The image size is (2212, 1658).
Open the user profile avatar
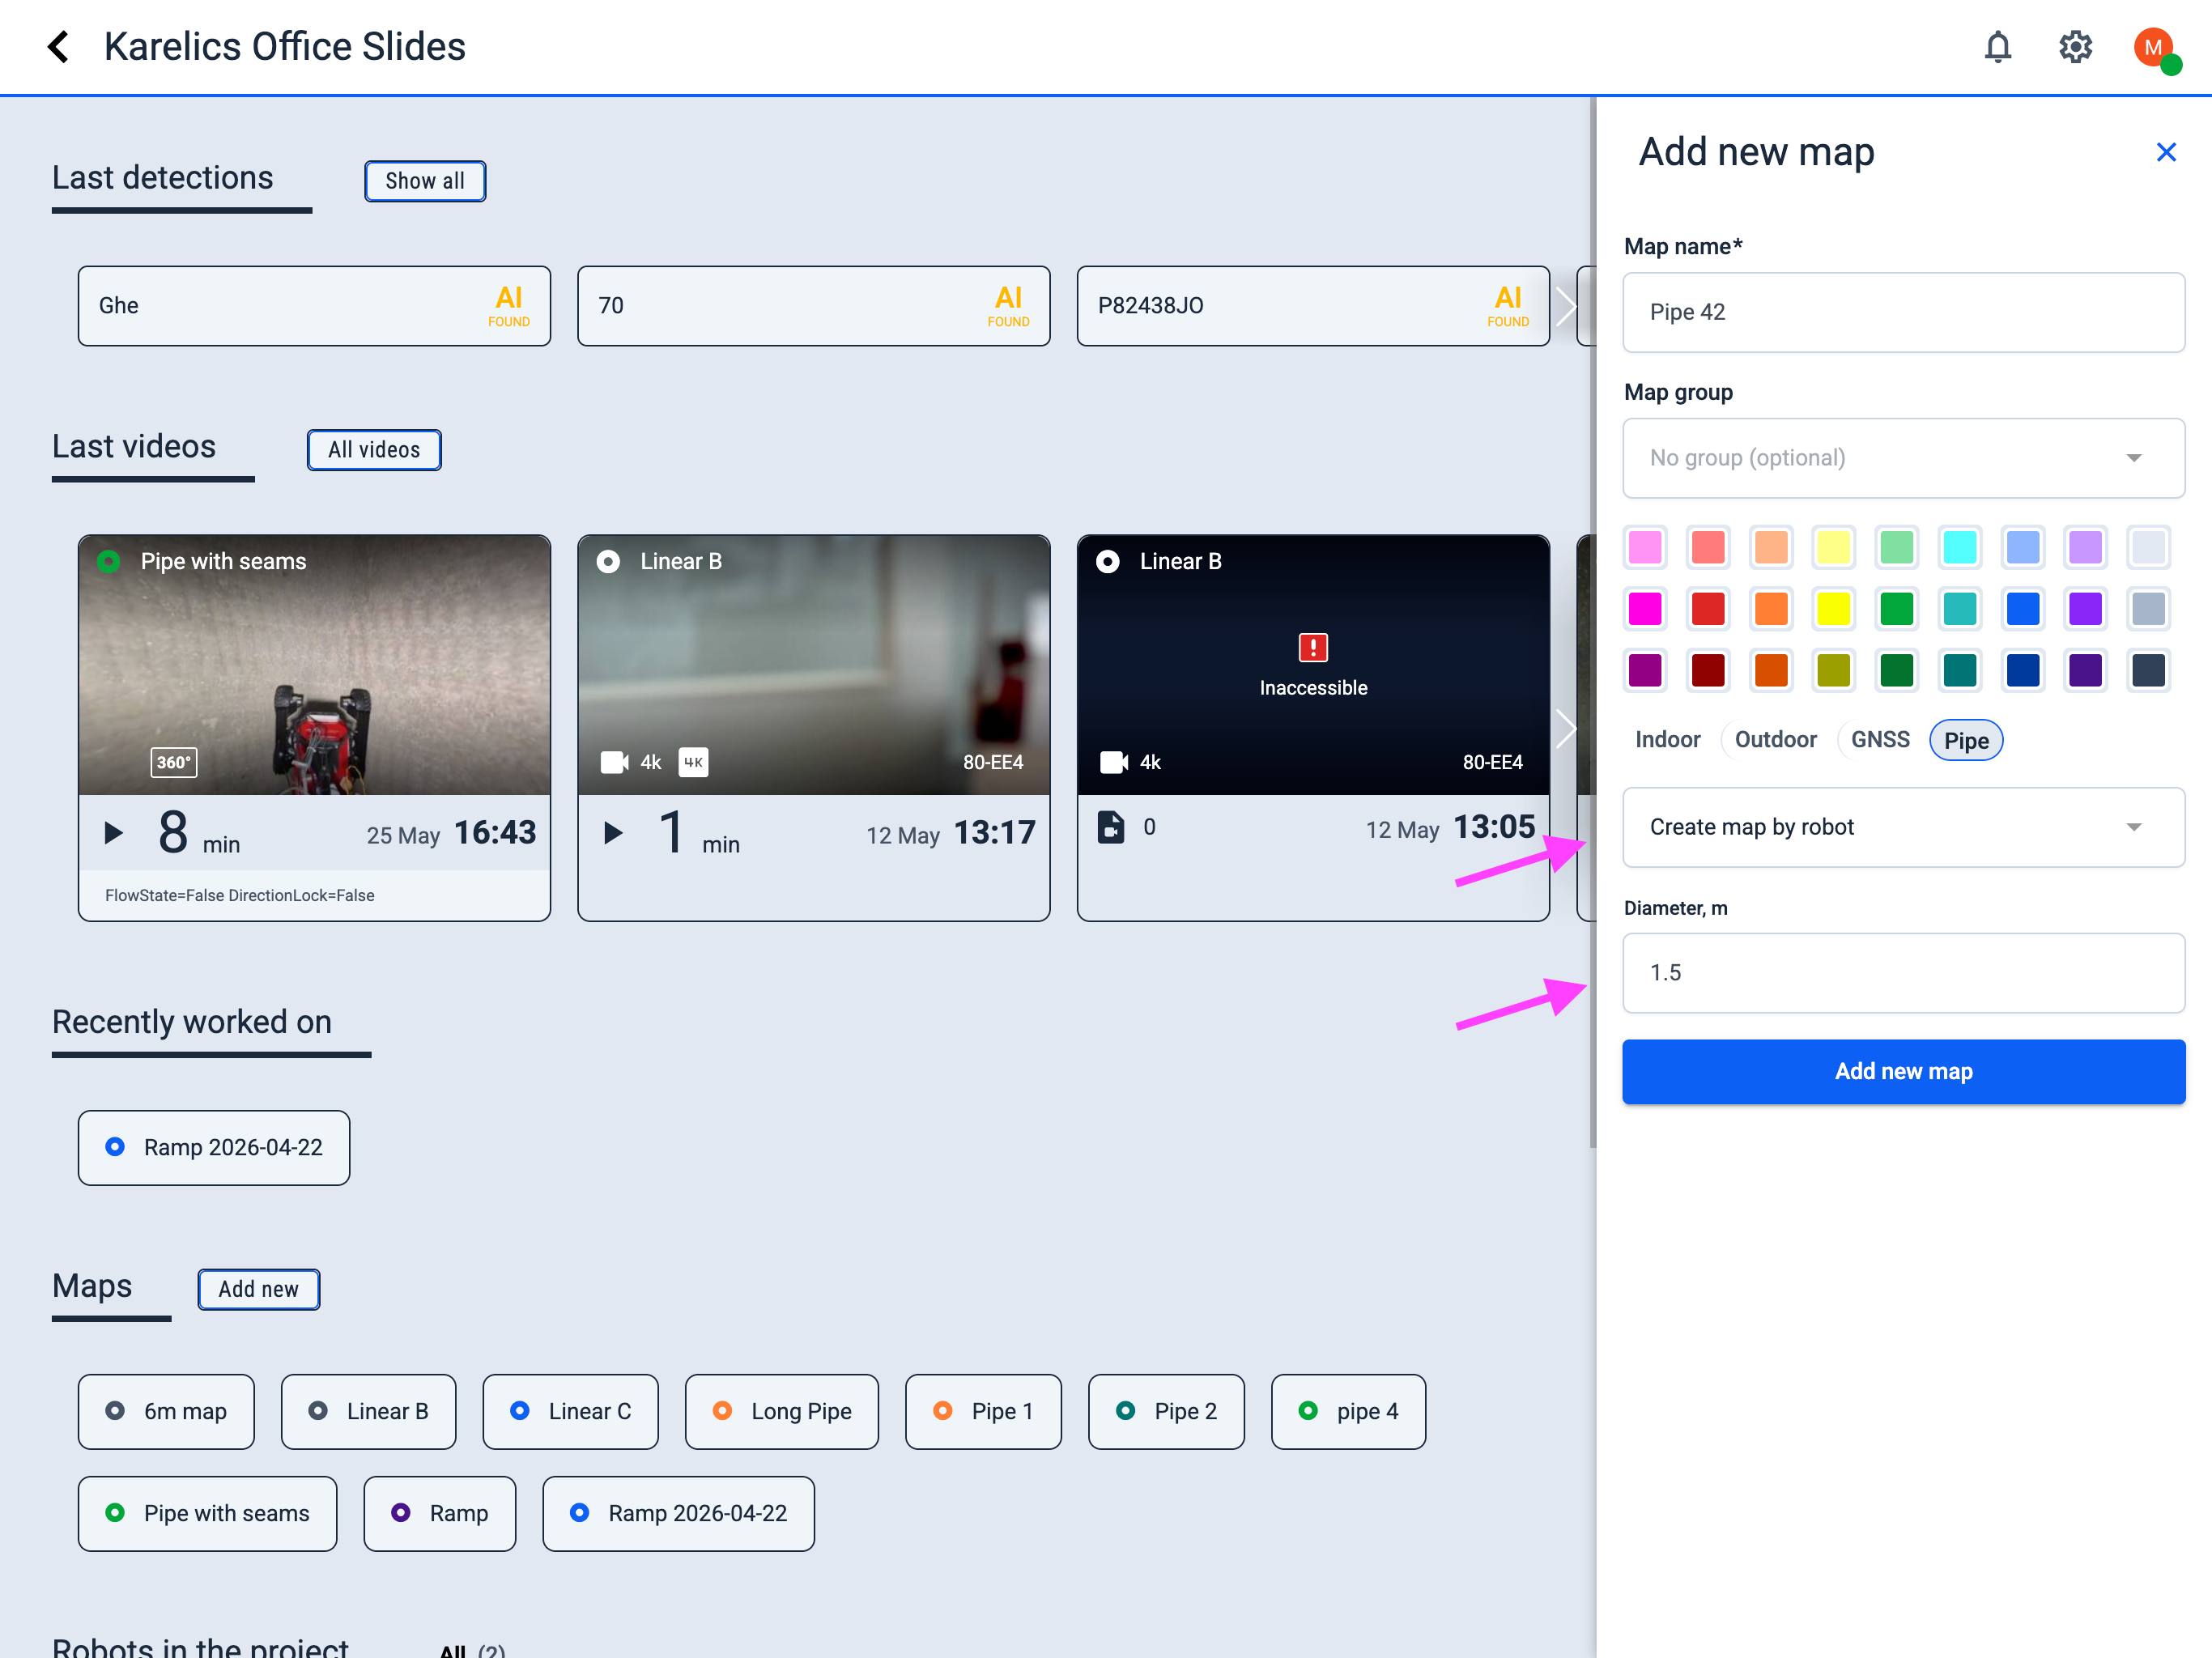pos(2155,48)
